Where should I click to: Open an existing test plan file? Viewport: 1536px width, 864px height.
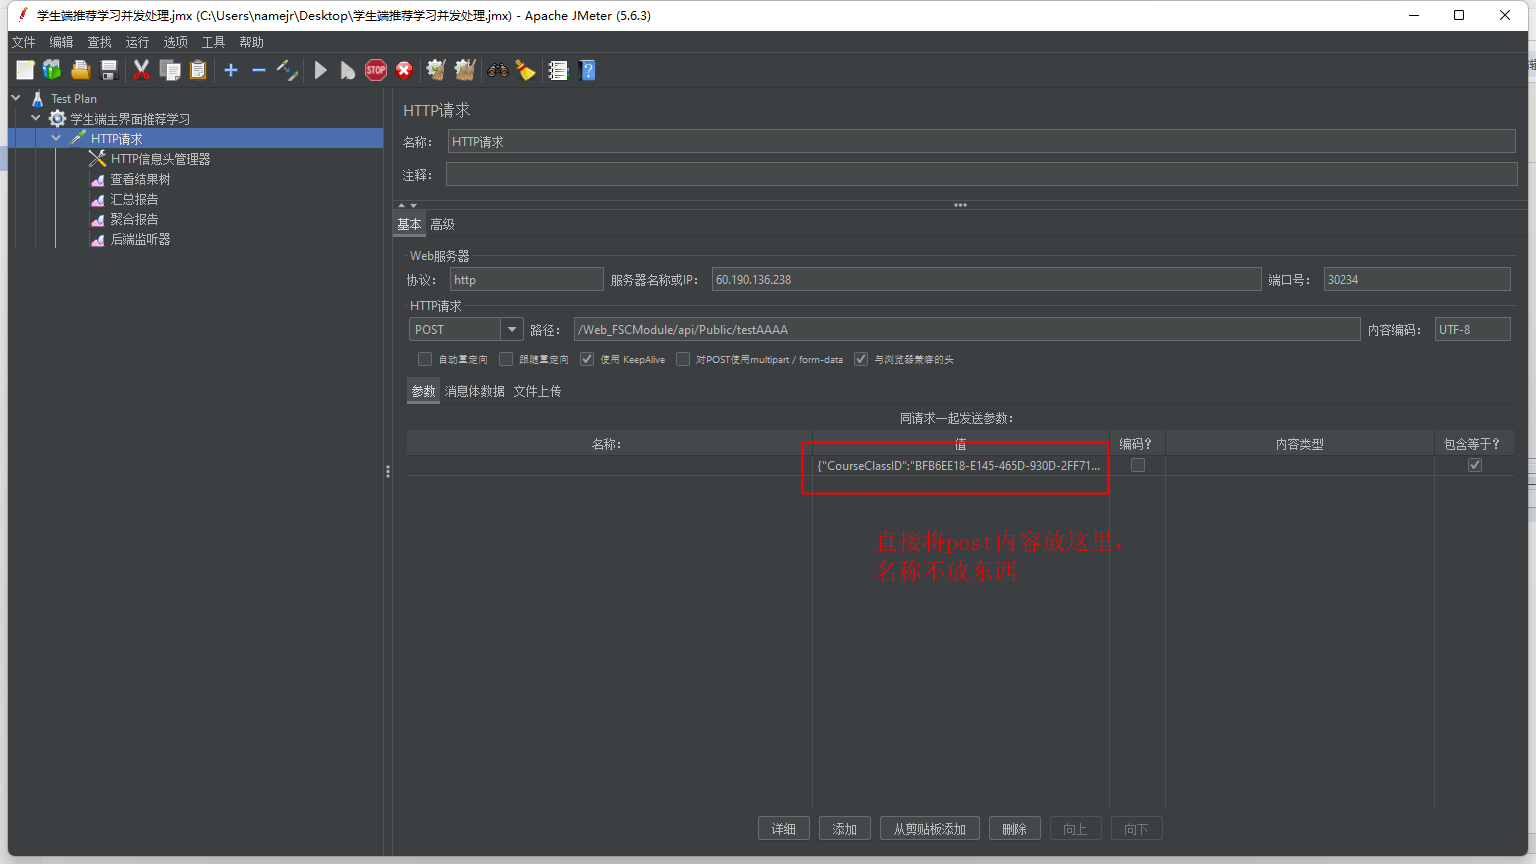(81, 70)
